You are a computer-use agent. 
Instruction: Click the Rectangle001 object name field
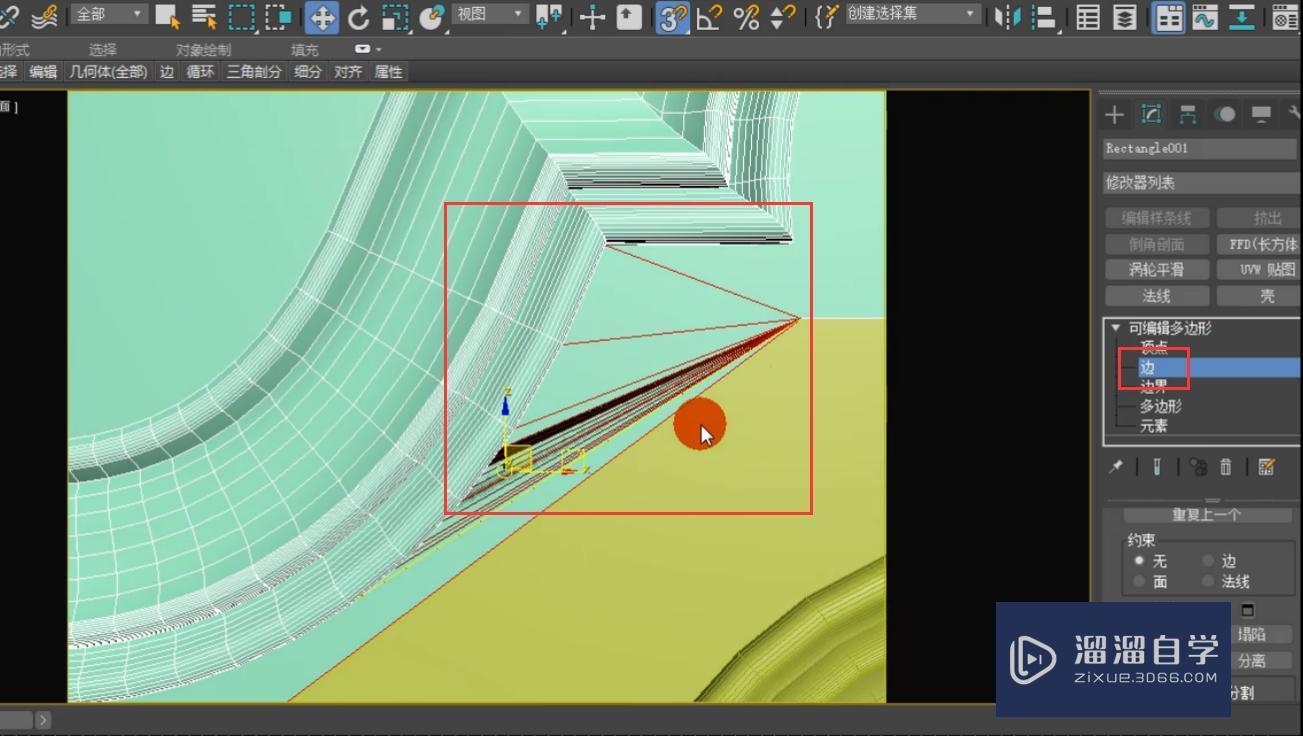[x=1200, y=148]
